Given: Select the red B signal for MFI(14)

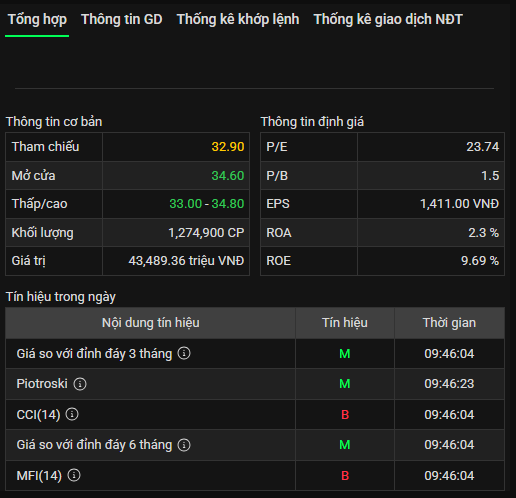Looking at the screenshot, I should click(345, 476).
